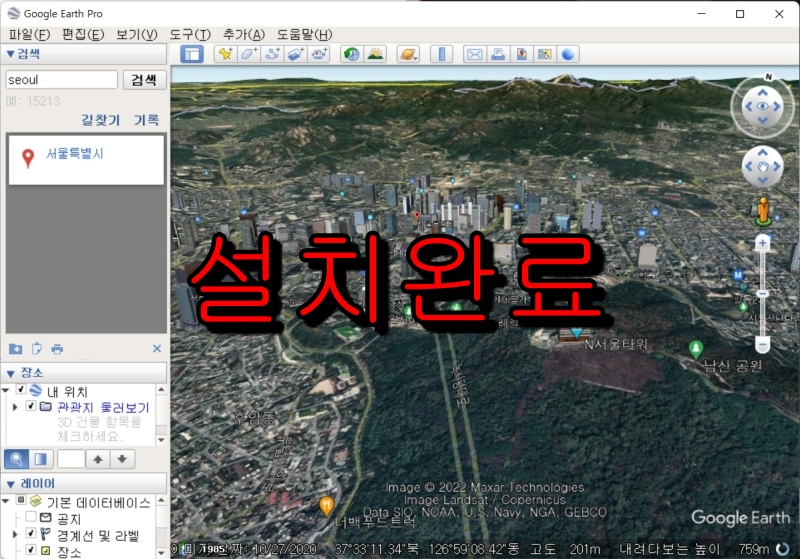Screen dimensions: 800x559
Task: Select the 관광지 둘러보기 tree item
Action: point(103,407)
